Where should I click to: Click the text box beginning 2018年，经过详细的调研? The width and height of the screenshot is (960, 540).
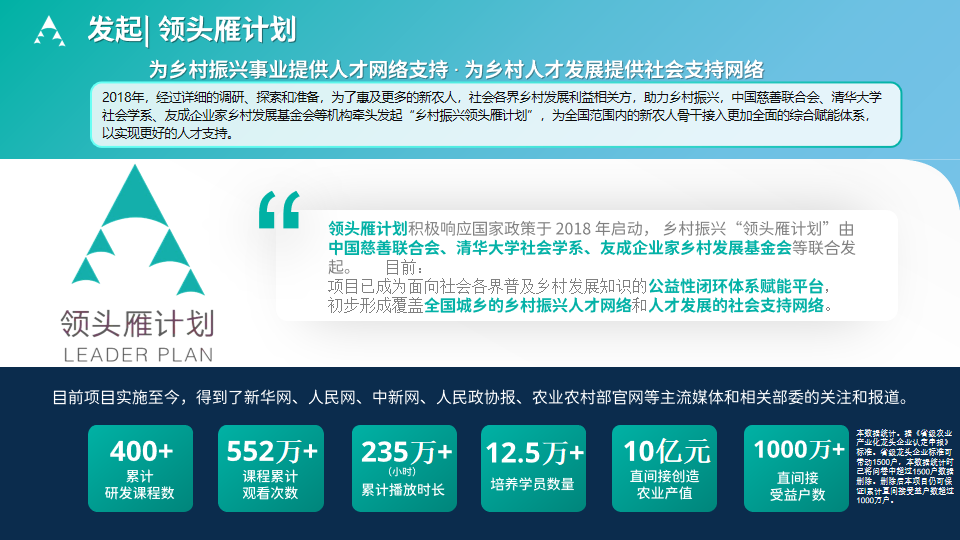[496, 114]
